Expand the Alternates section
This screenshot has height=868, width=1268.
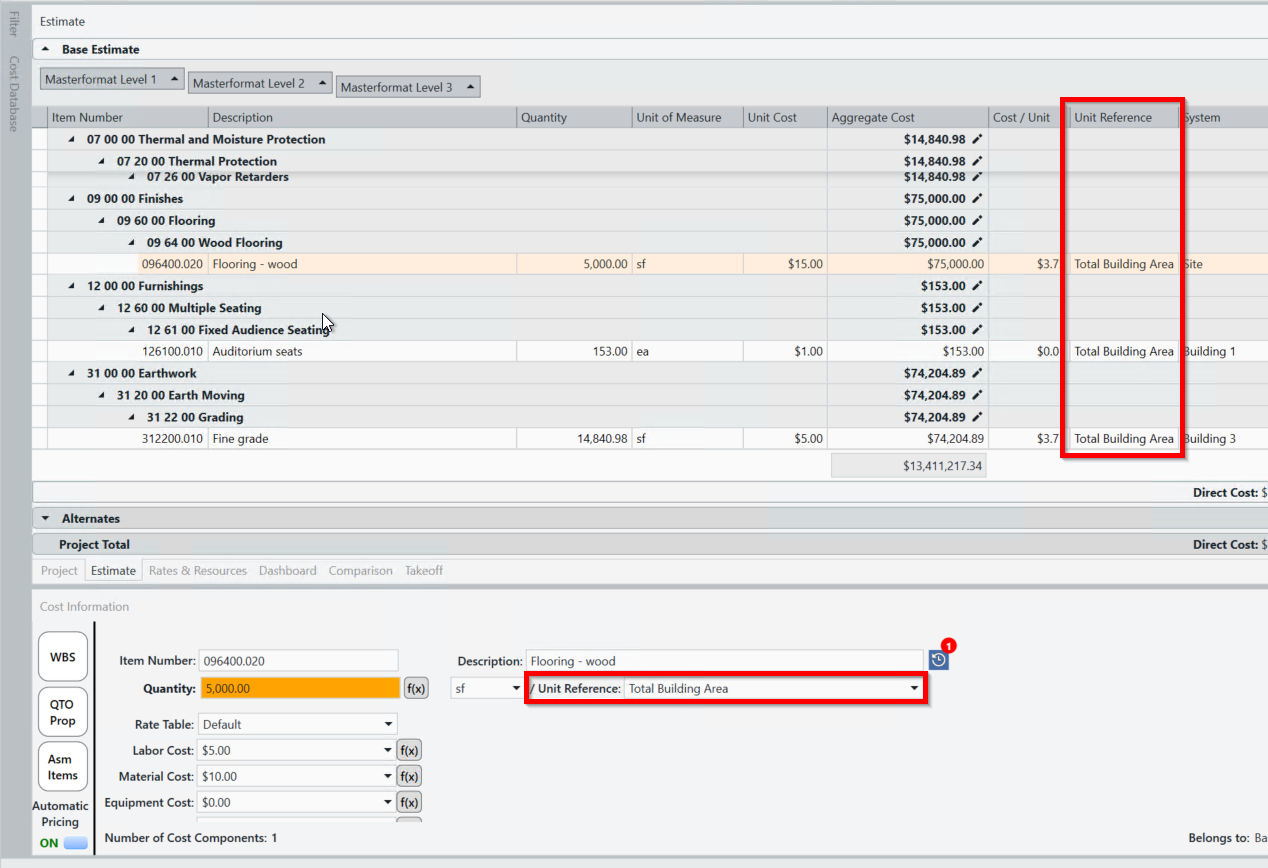click(x=47, y=519)
